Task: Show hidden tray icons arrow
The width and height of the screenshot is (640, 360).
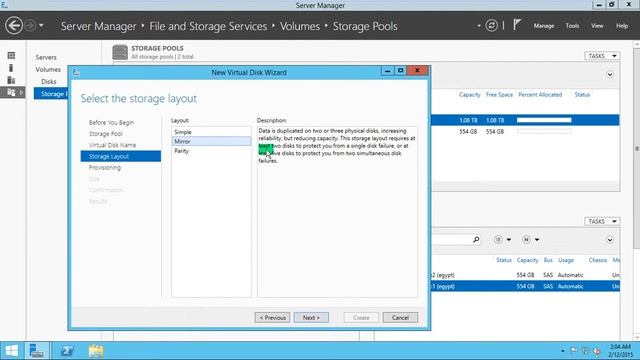Action: tap(562, 351)
